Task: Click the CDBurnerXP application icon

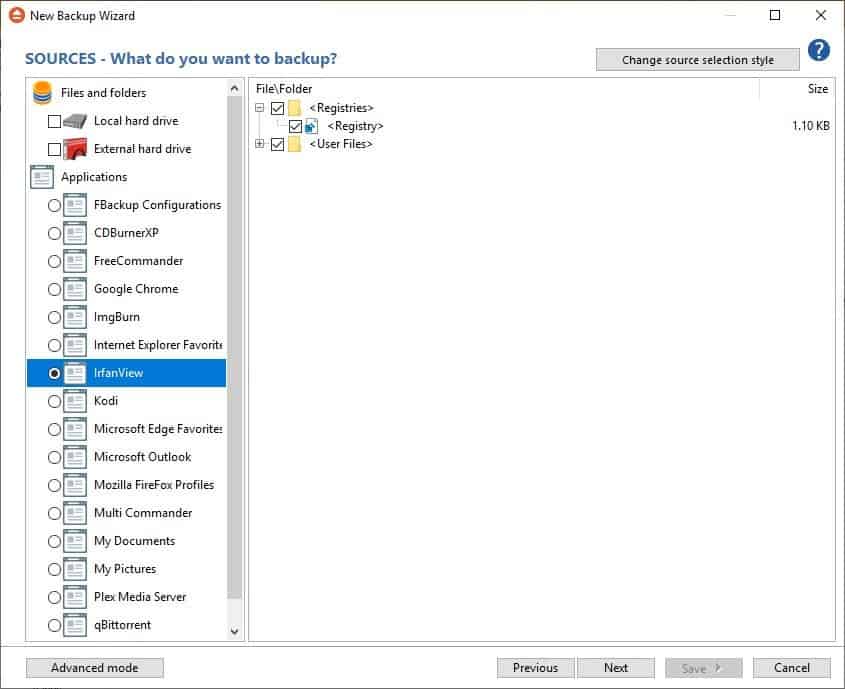Action: tap(75, 233)
